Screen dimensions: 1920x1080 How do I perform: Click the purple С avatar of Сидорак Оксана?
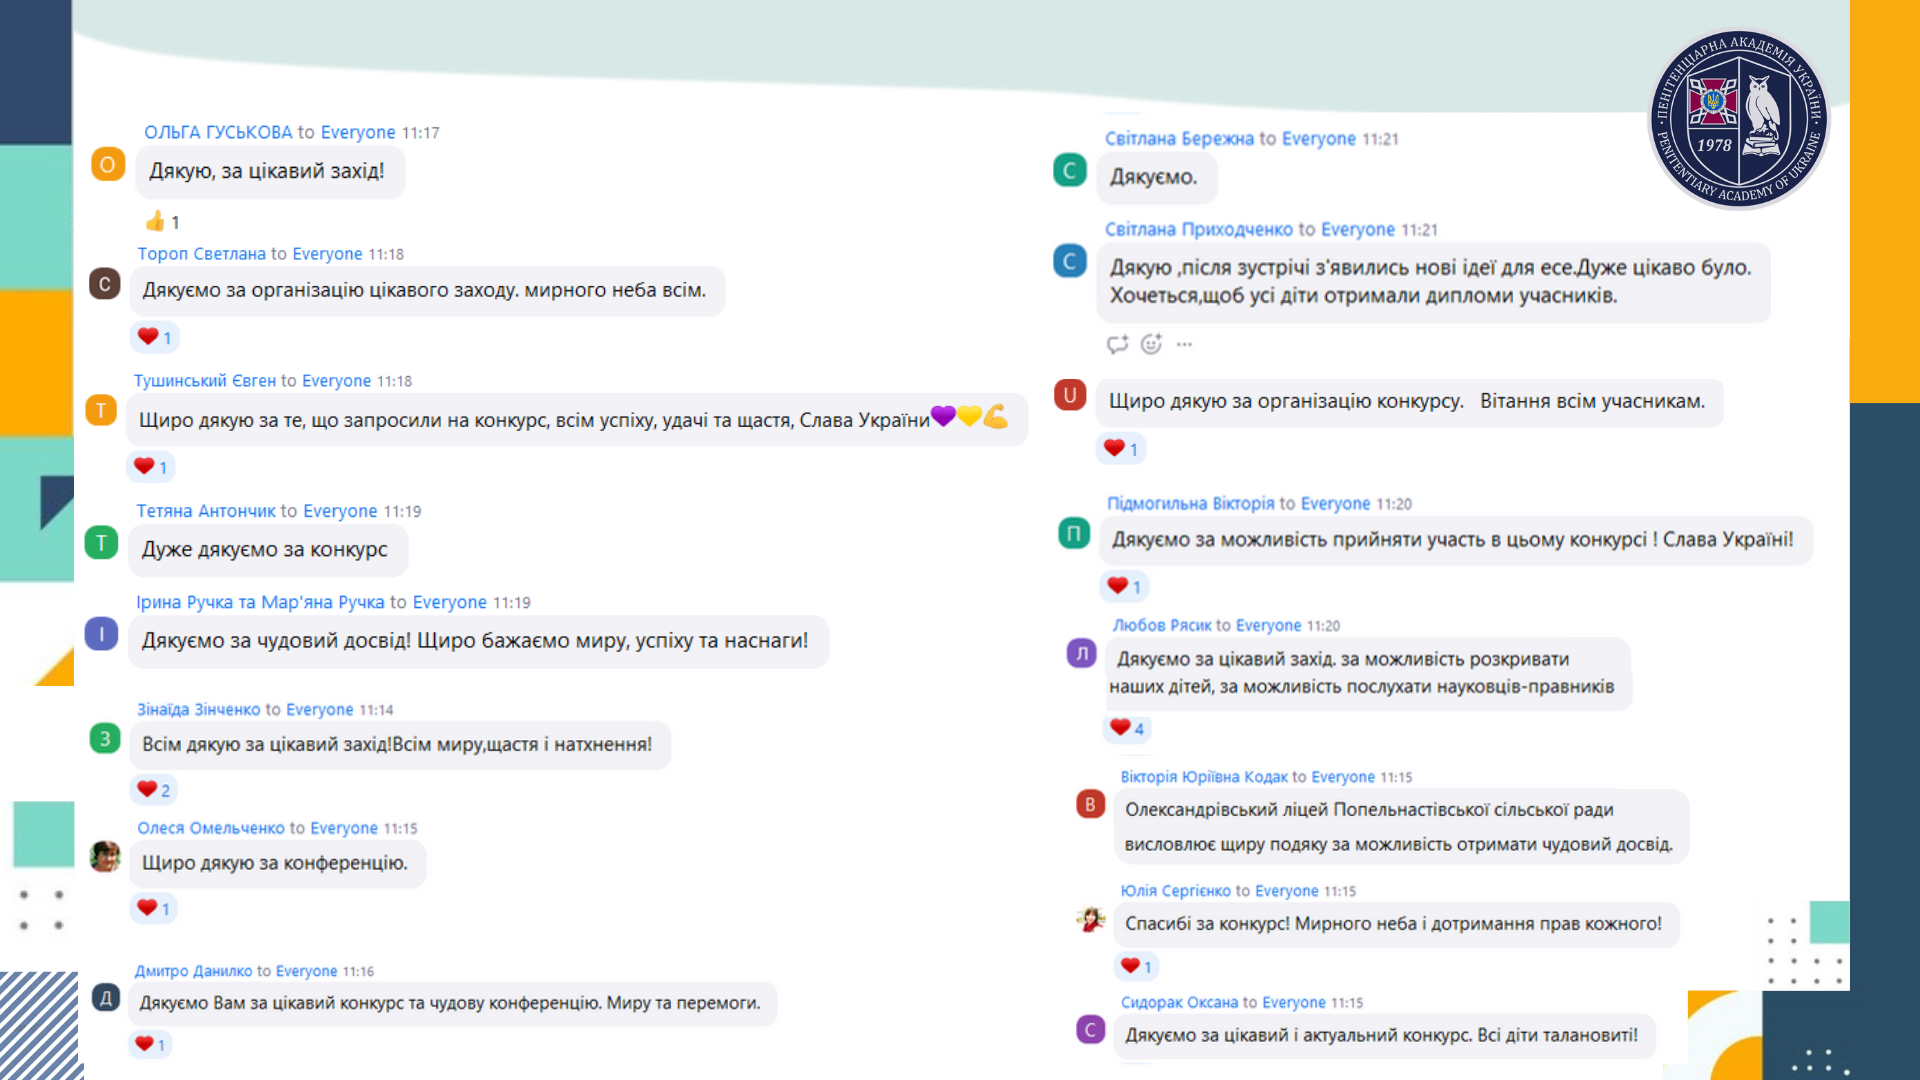[x=1090, y=1030]
